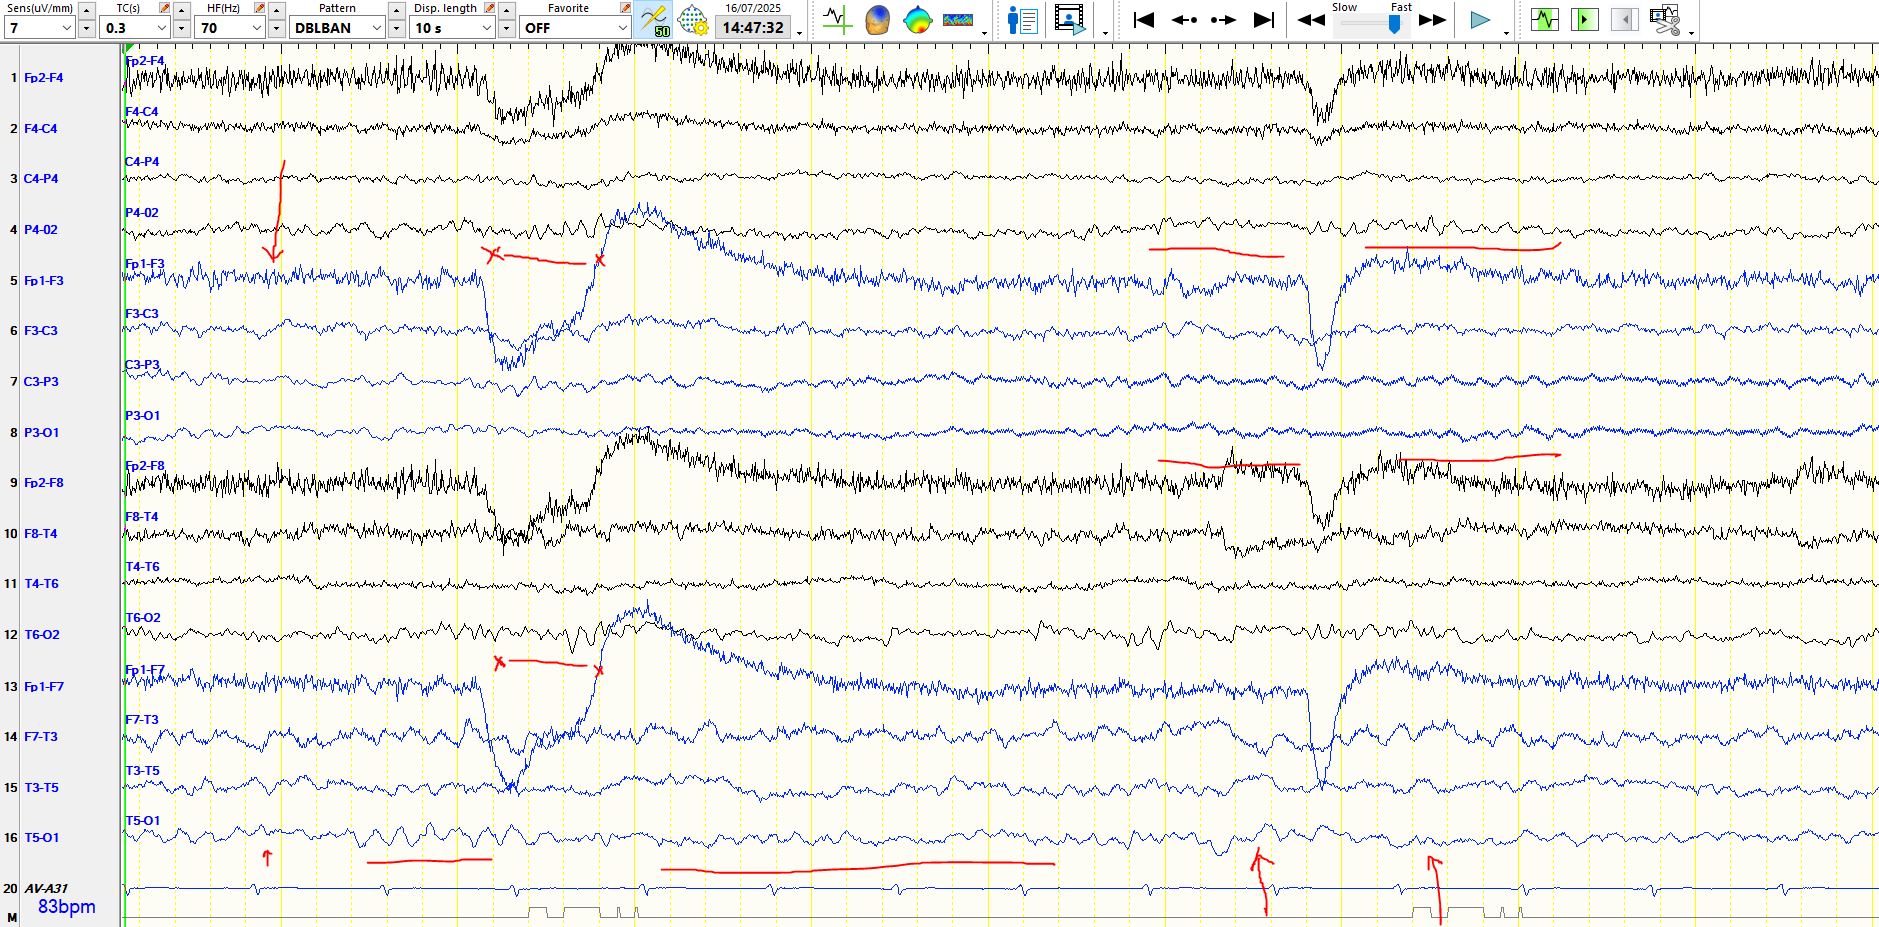Open the spectrogram (DSA) display

click(x=958, y=19)
